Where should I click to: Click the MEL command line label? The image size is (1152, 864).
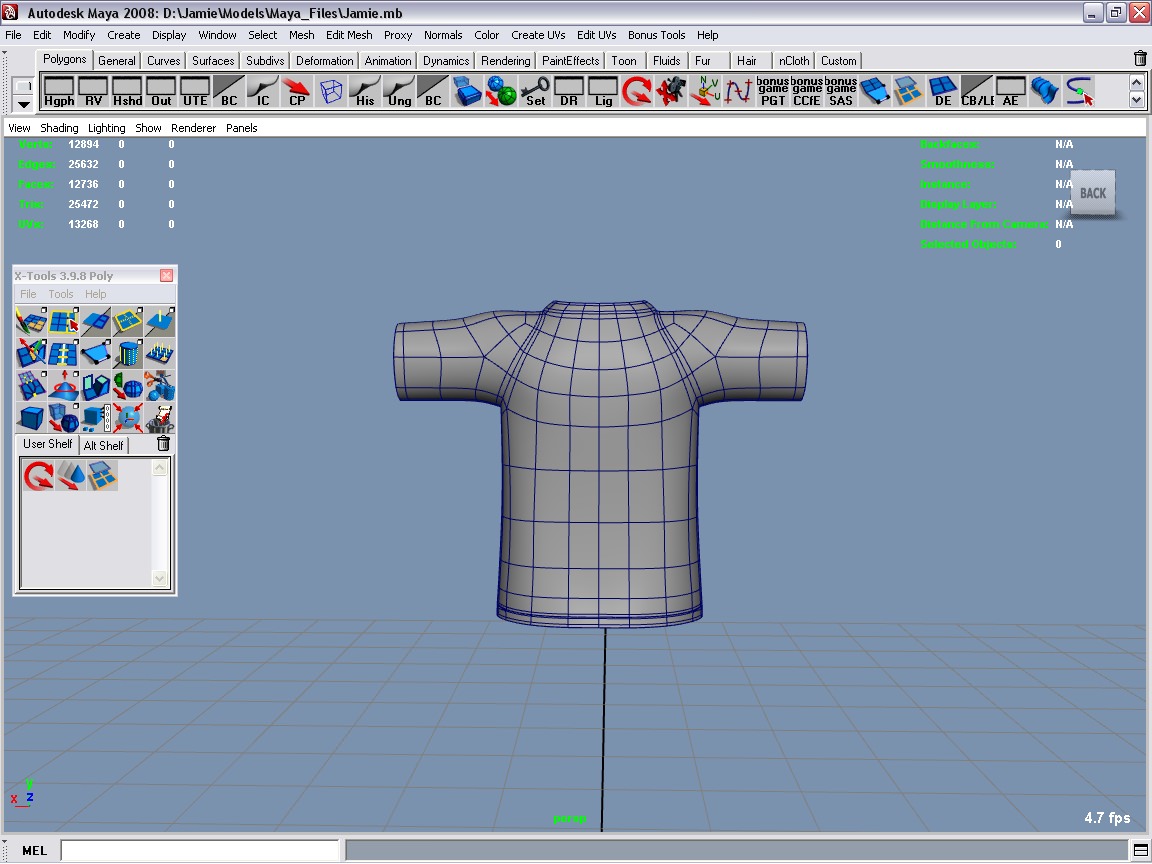pos(34,851)
